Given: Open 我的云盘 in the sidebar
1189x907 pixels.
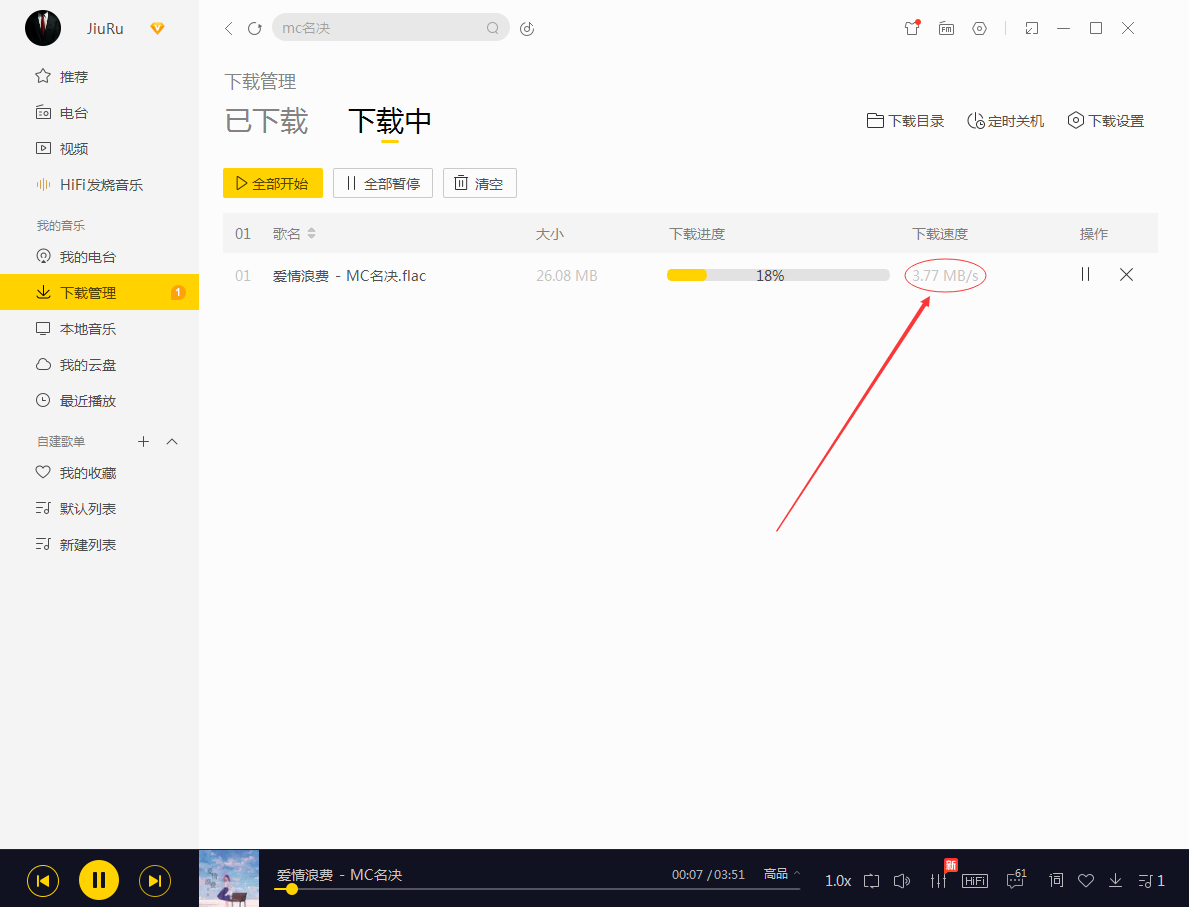Looking at the screenshot, I should pos(99,365).
